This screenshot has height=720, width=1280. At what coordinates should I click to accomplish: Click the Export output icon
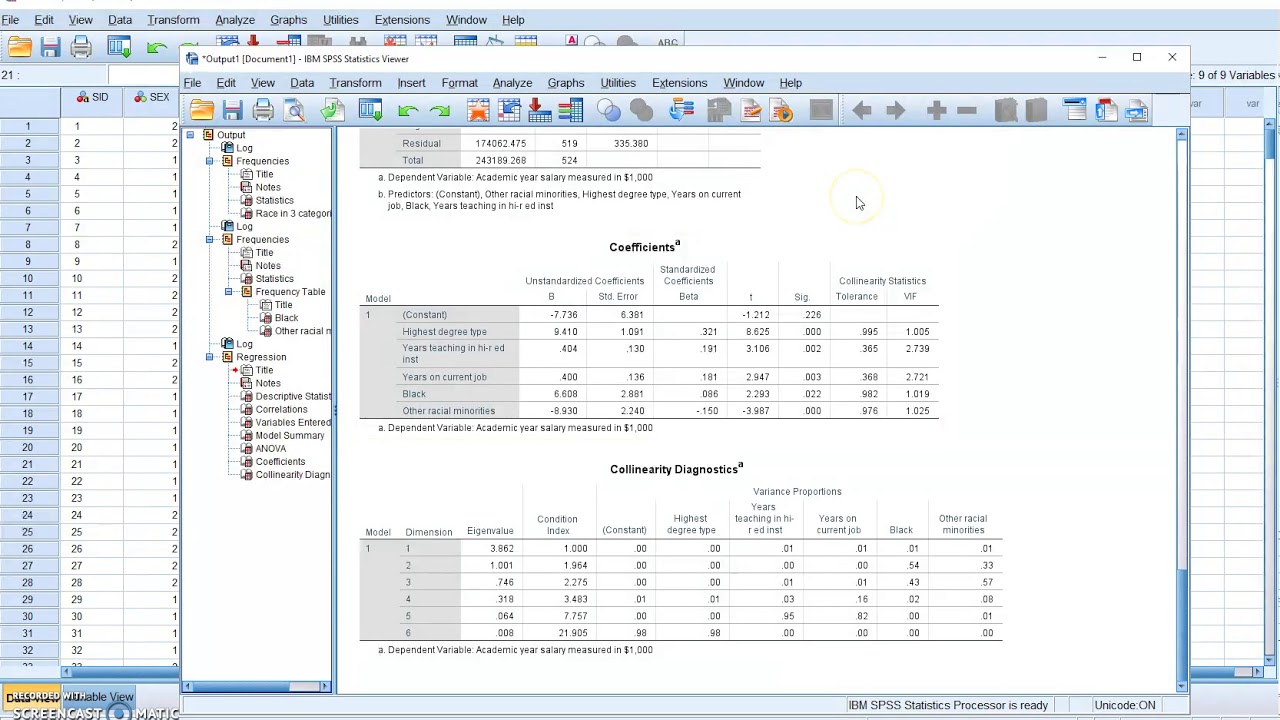pyautogui.click(x=333, y=111)
